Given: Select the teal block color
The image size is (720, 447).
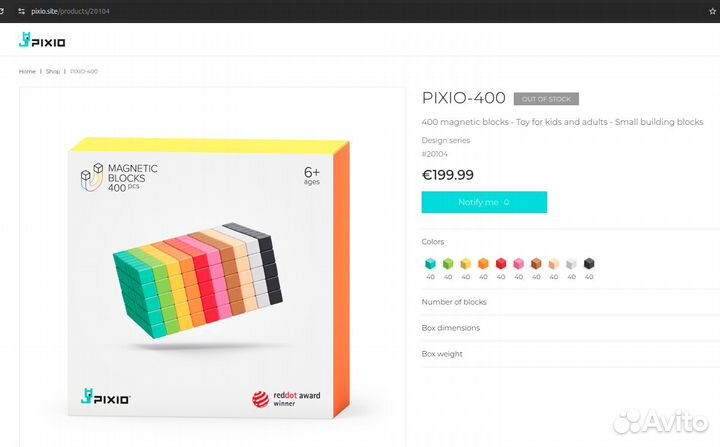Looking at the screenshot, I should point(430,264).
